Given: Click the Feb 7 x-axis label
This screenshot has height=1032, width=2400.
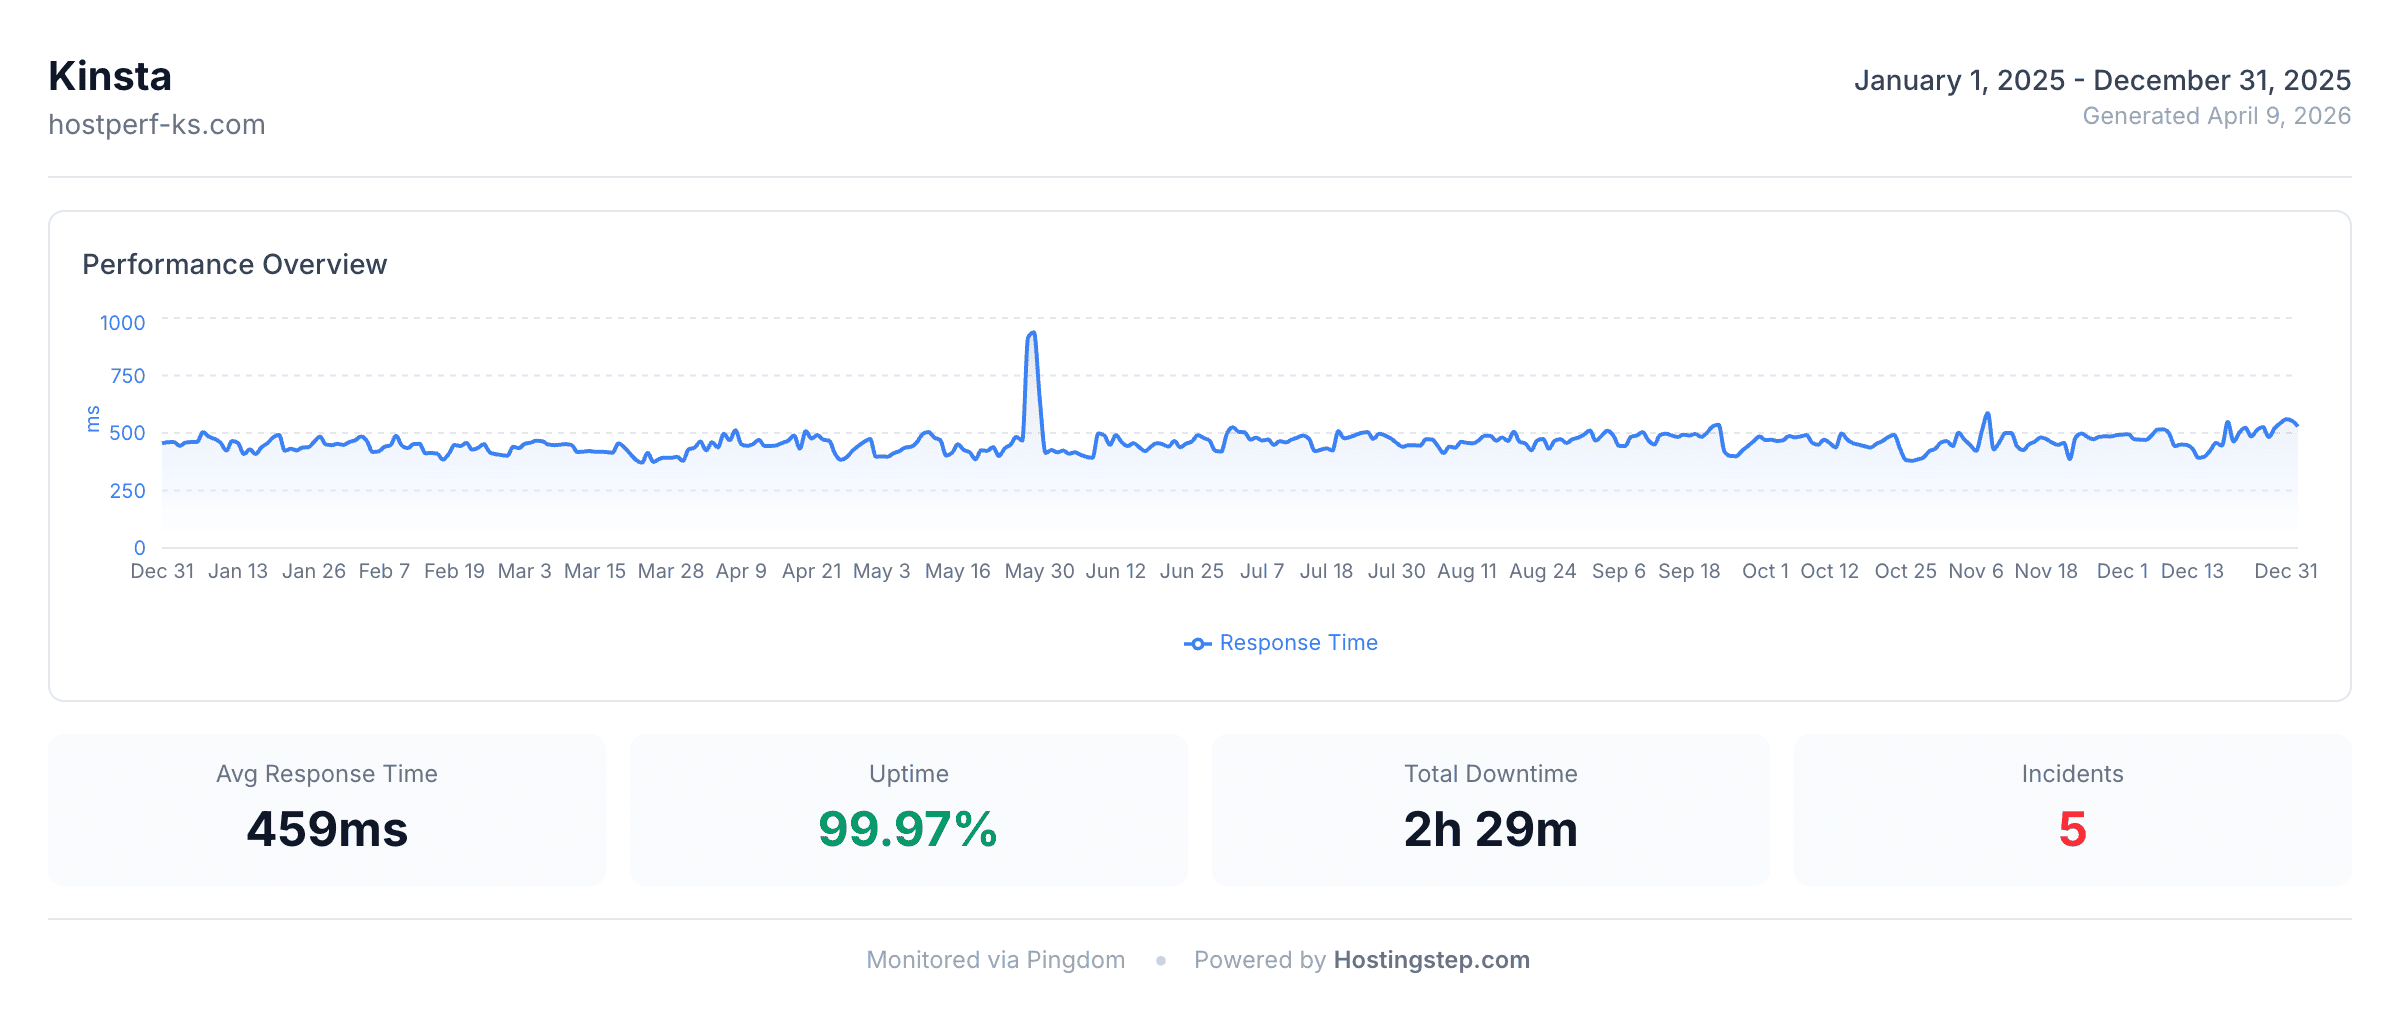Looking at the screenshot, I should click(x=384, y=571).
